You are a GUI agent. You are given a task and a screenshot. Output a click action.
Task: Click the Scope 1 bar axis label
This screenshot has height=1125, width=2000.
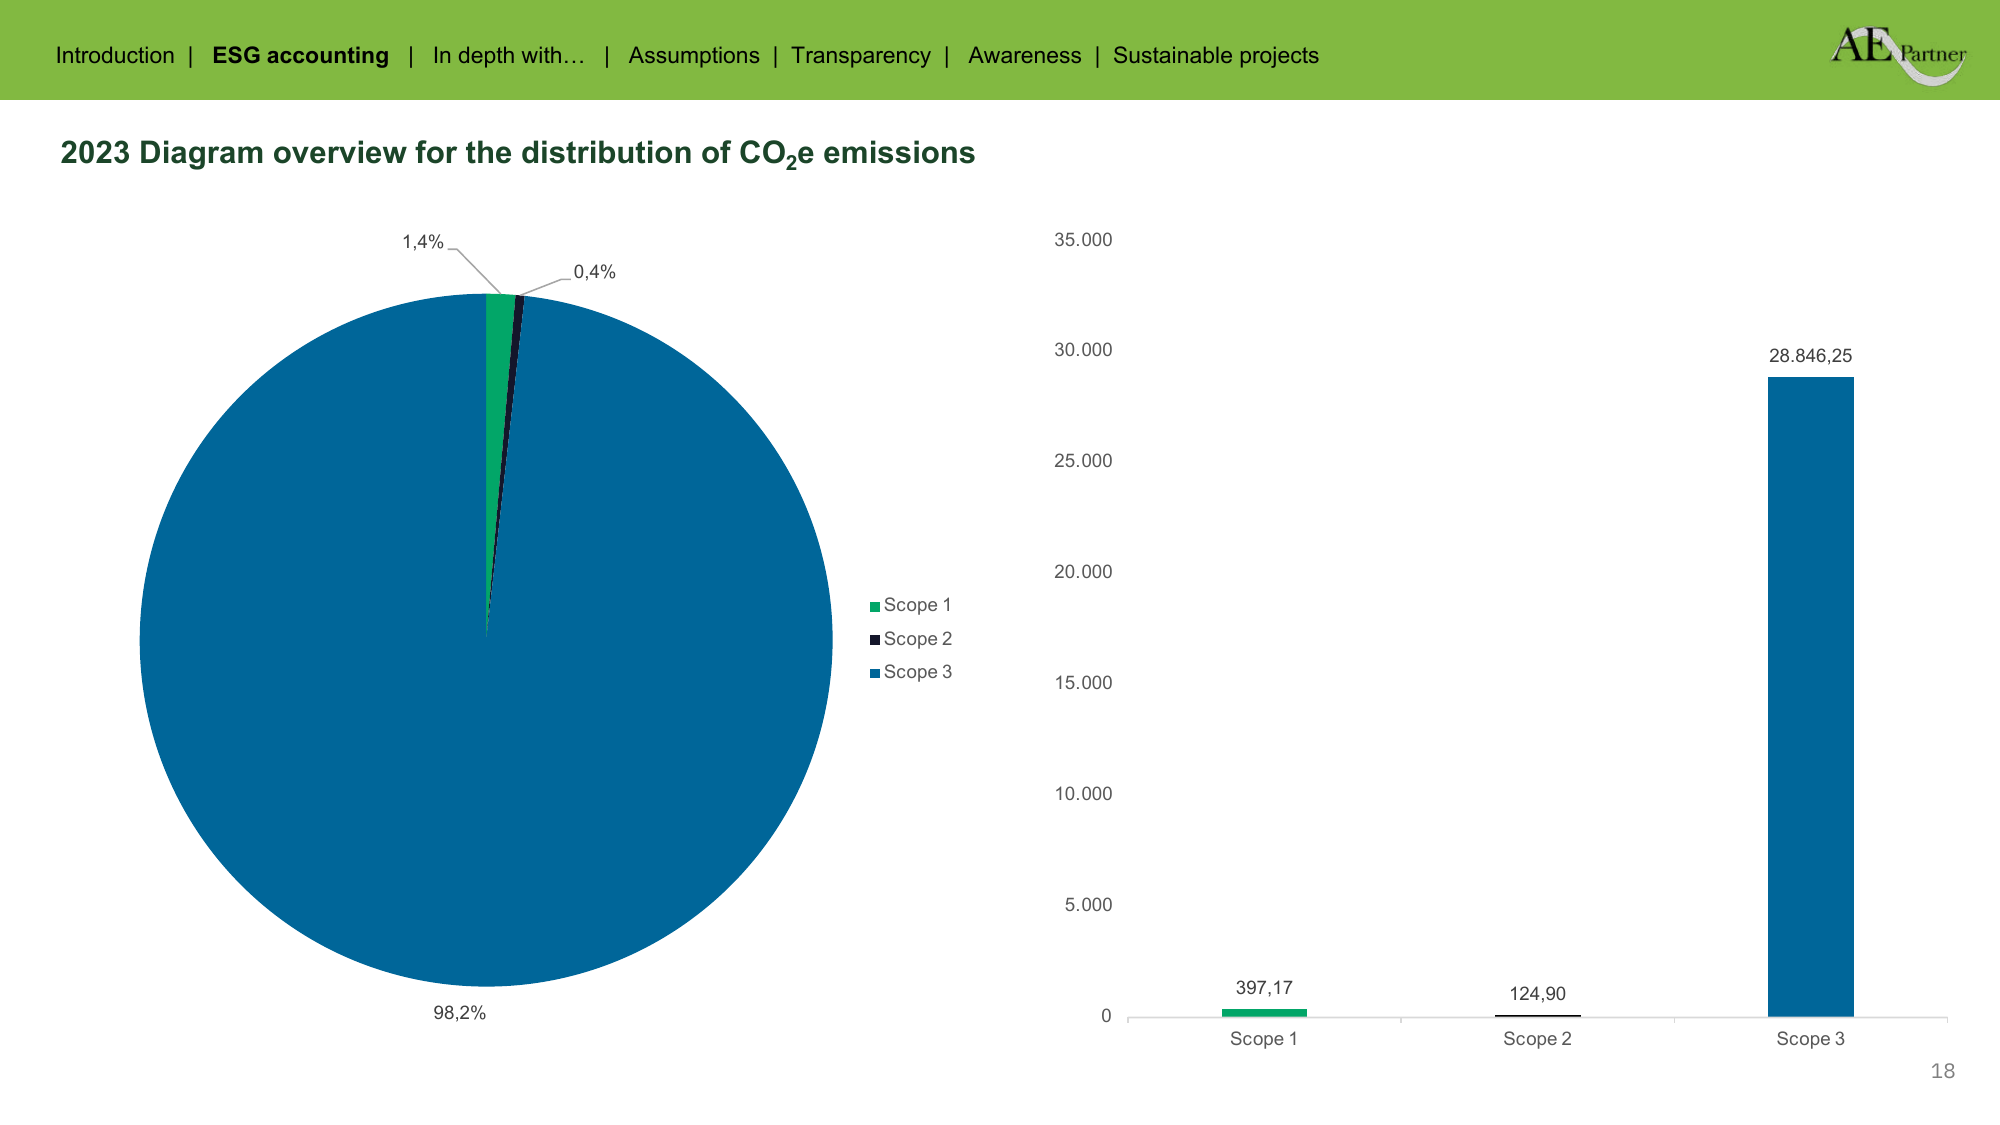tap(1263, 1039)
